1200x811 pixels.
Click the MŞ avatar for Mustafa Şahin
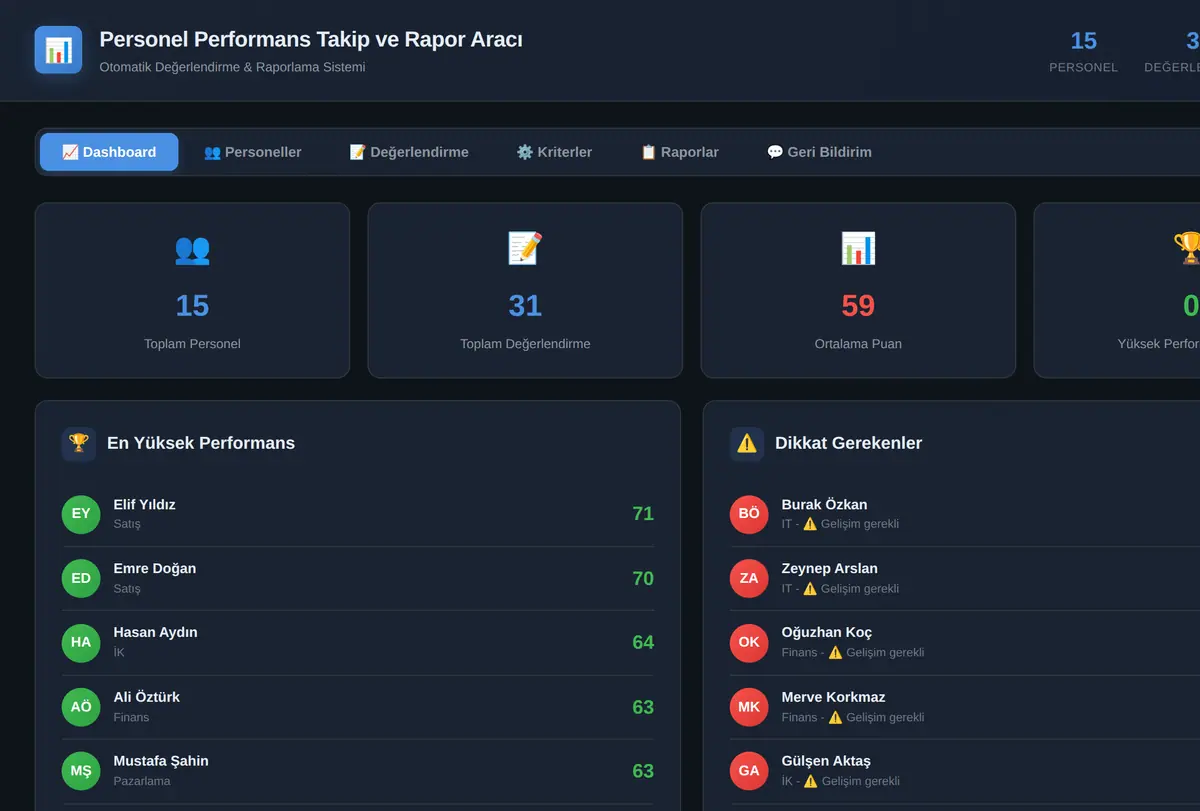[81, 771]
